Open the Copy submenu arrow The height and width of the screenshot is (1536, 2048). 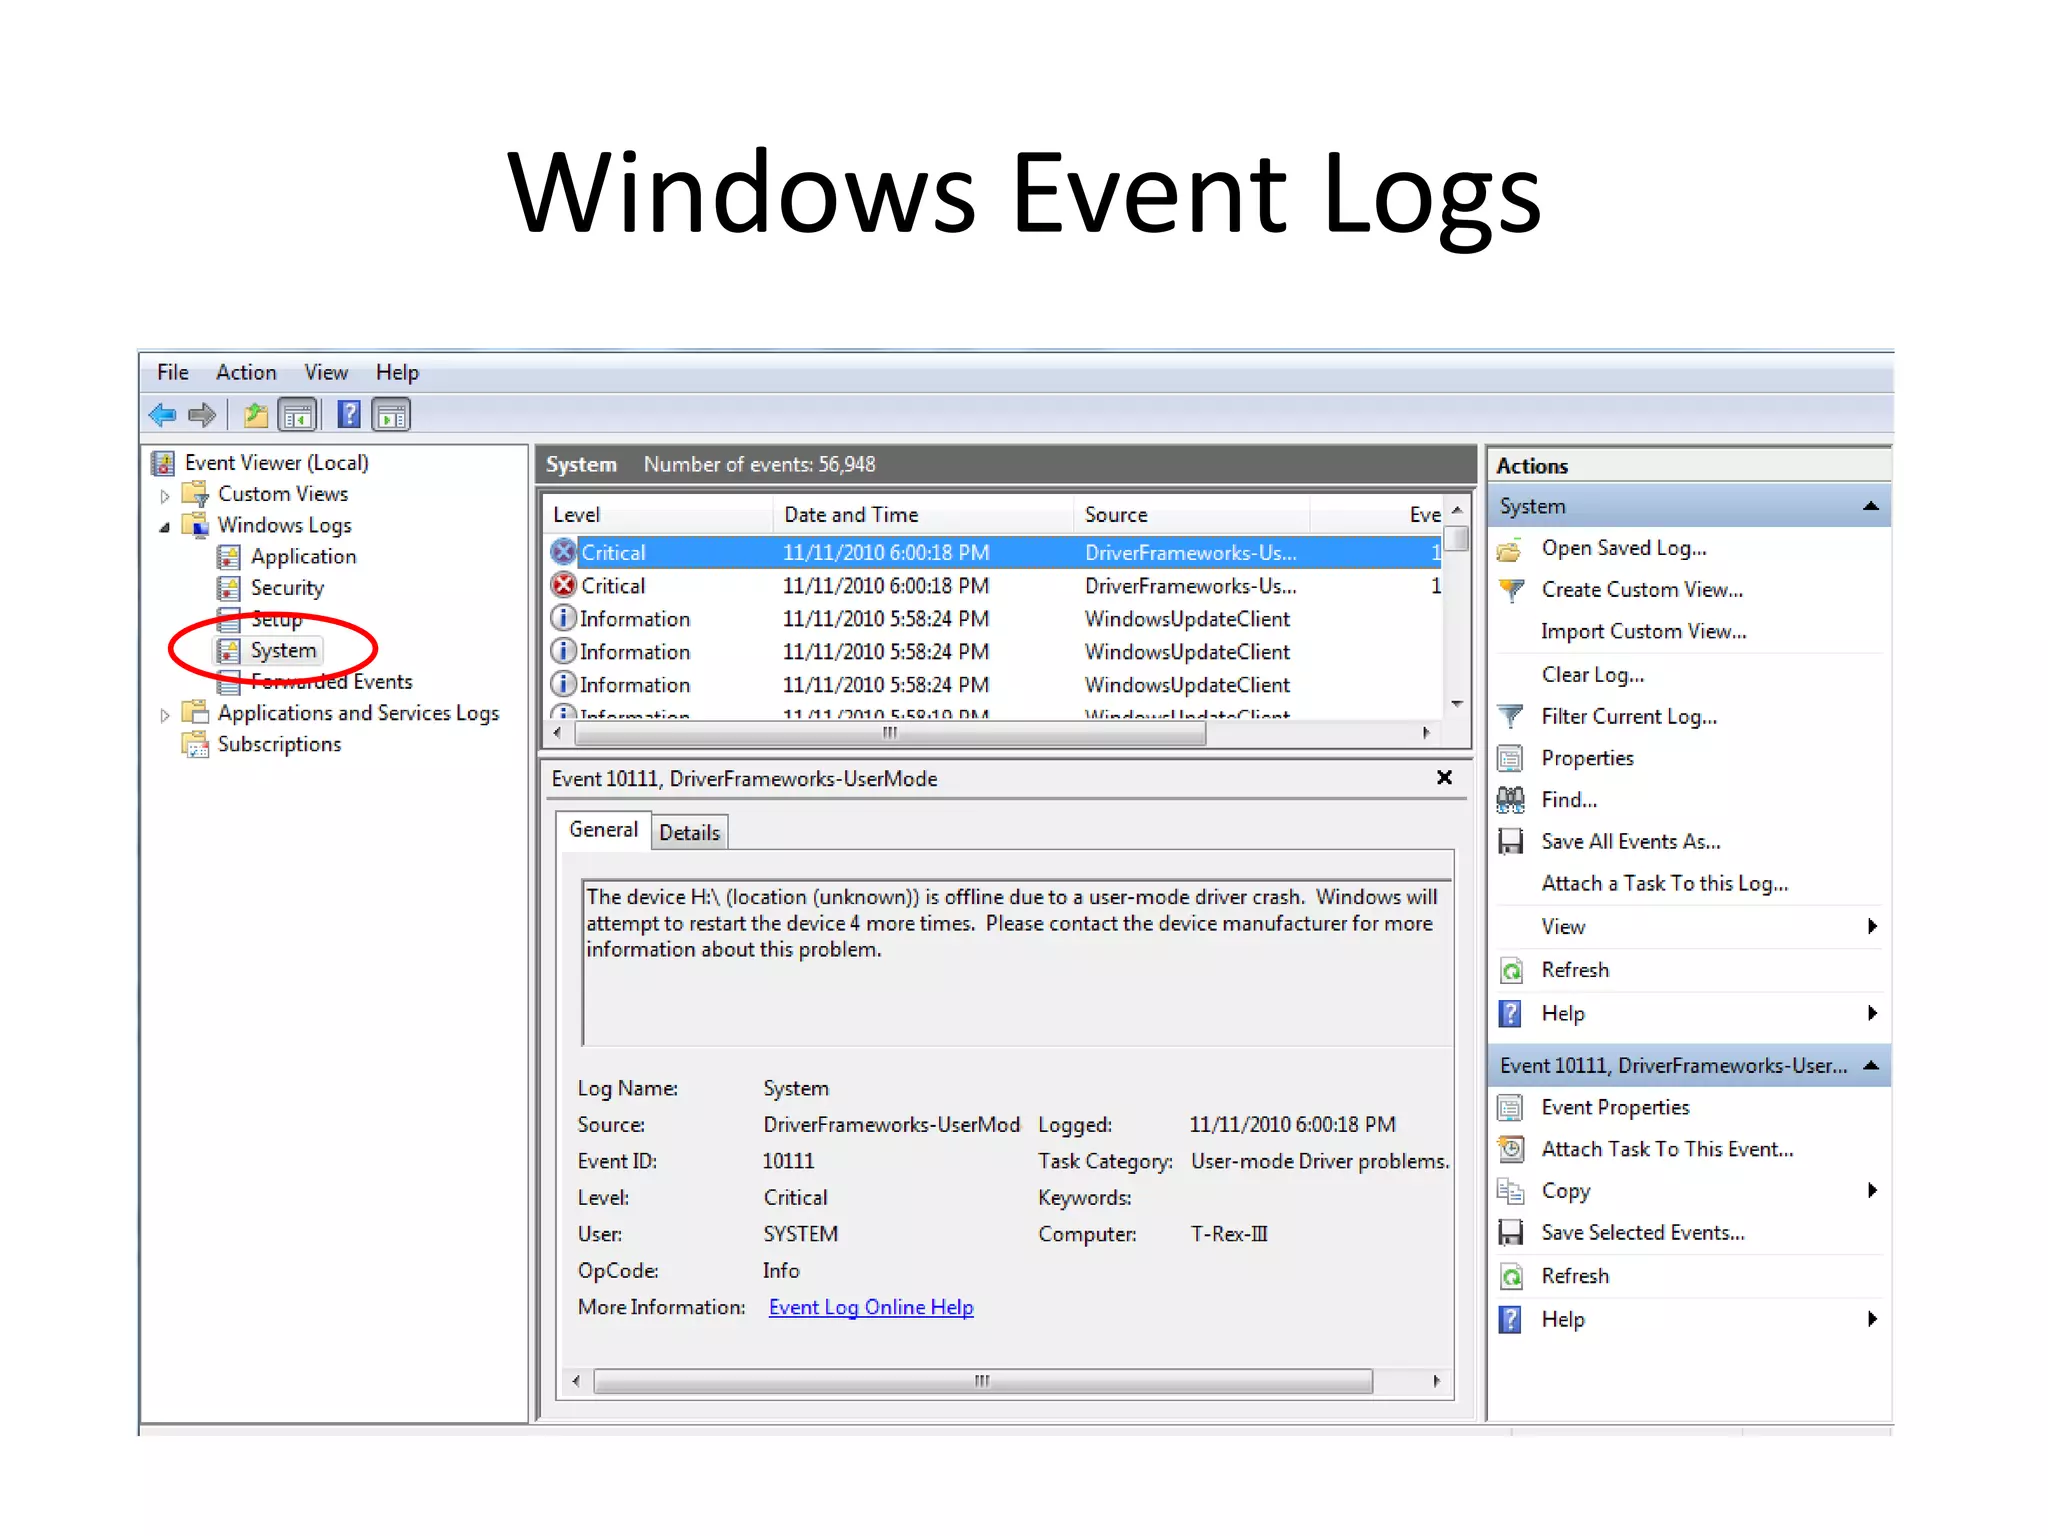1872,1190
